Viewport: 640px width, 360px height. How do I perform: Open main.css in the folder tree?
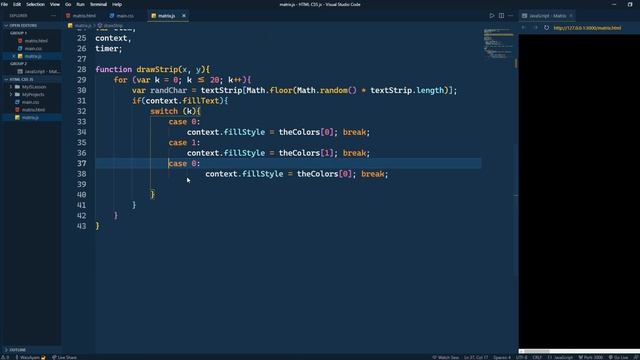(x=31, y=102)
